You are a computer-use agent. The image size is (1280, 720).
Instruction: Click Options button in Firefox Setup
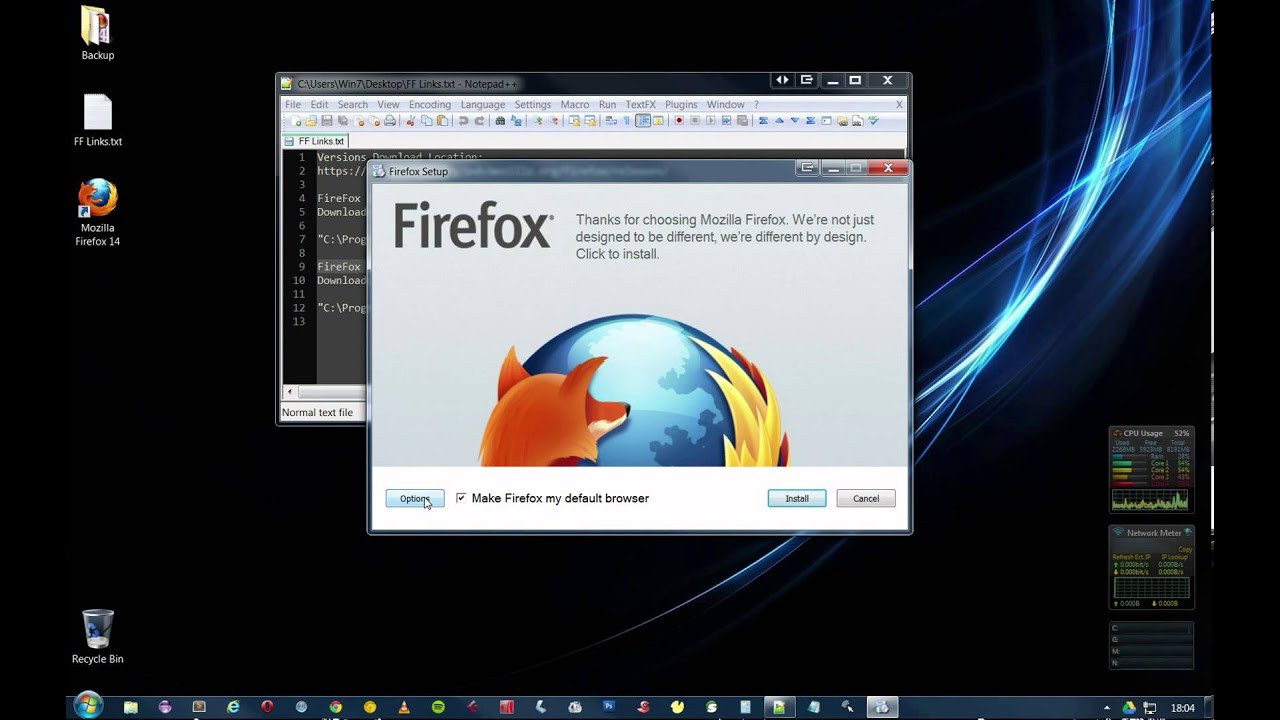(x=415, y=498)
